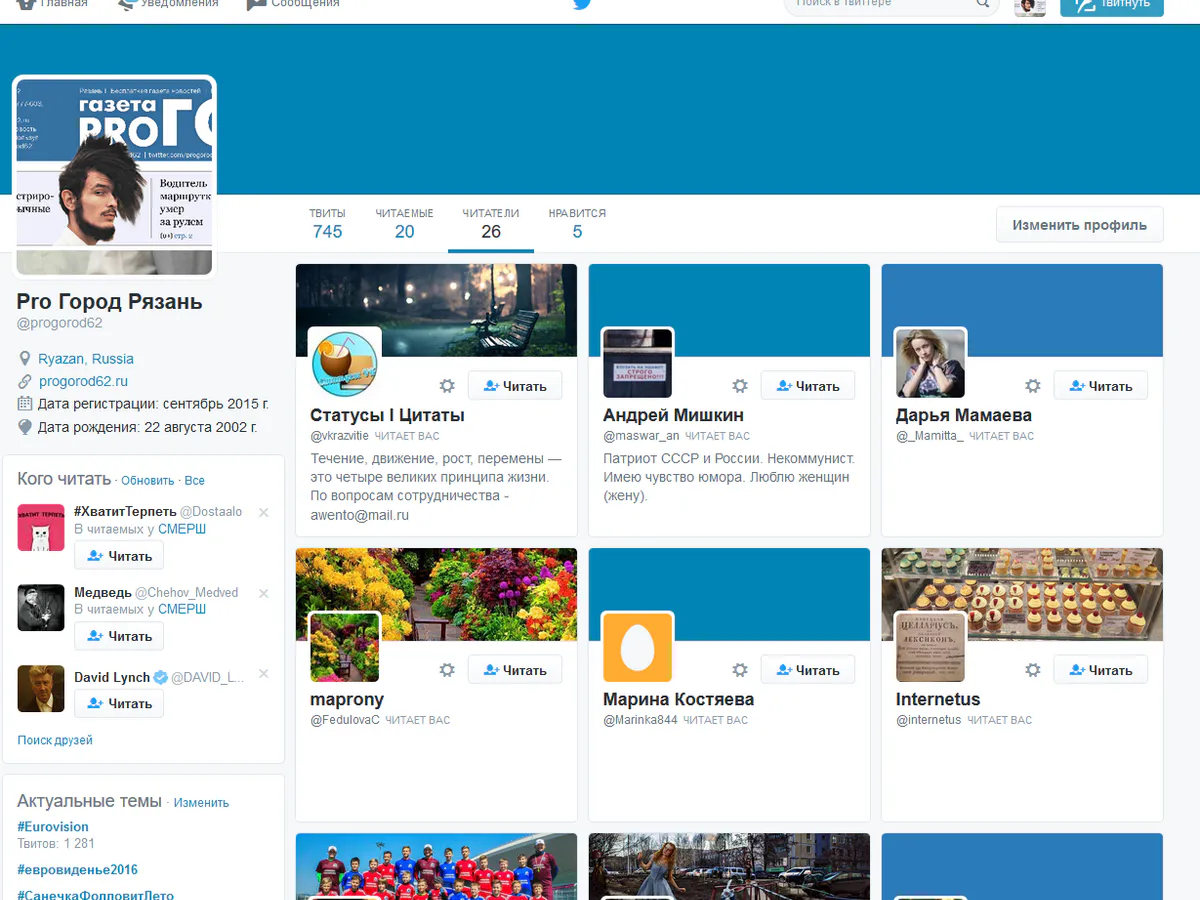Click the Twitter bird logo
The height and width of the screenshot is (900, 1200).
[x=582, y=4]
